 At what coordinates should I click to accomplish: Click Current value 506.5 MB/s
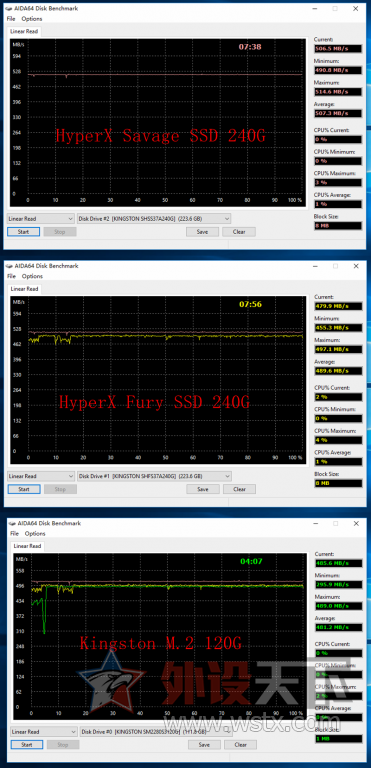[x=338, y=48]
